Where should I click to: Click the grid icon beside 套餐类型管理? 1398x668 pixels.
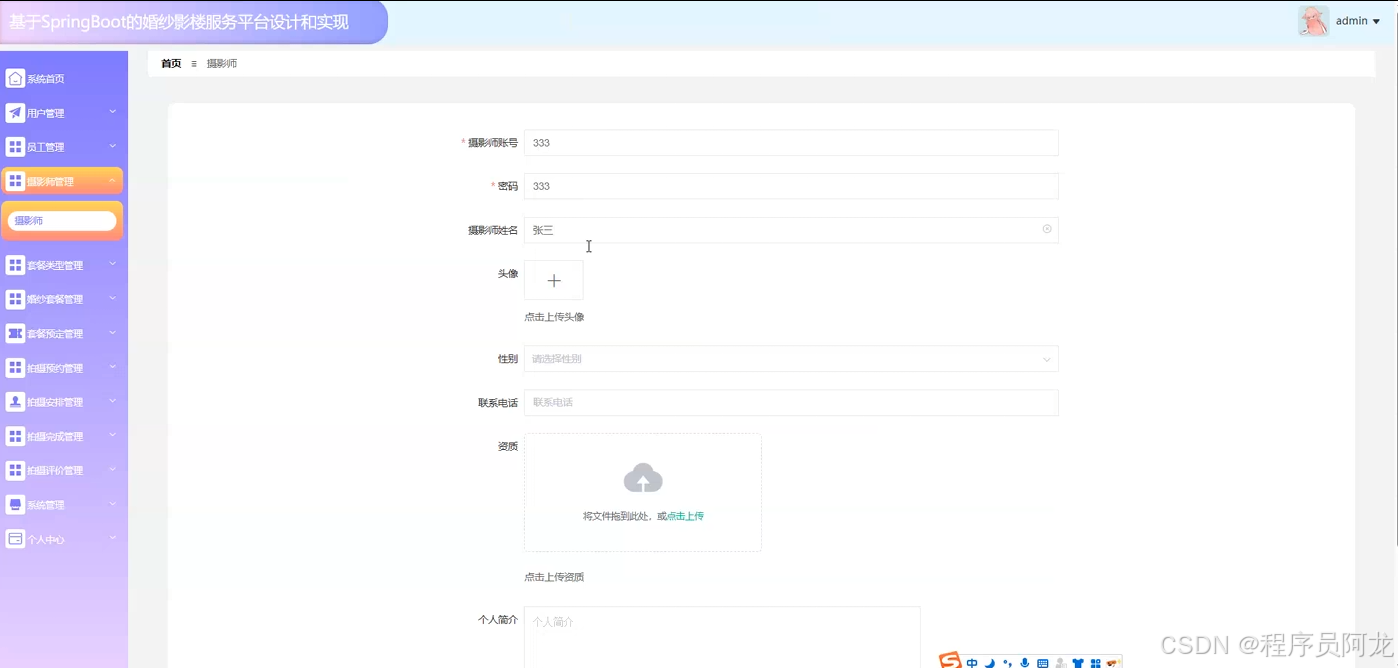(x=15, y=265)
